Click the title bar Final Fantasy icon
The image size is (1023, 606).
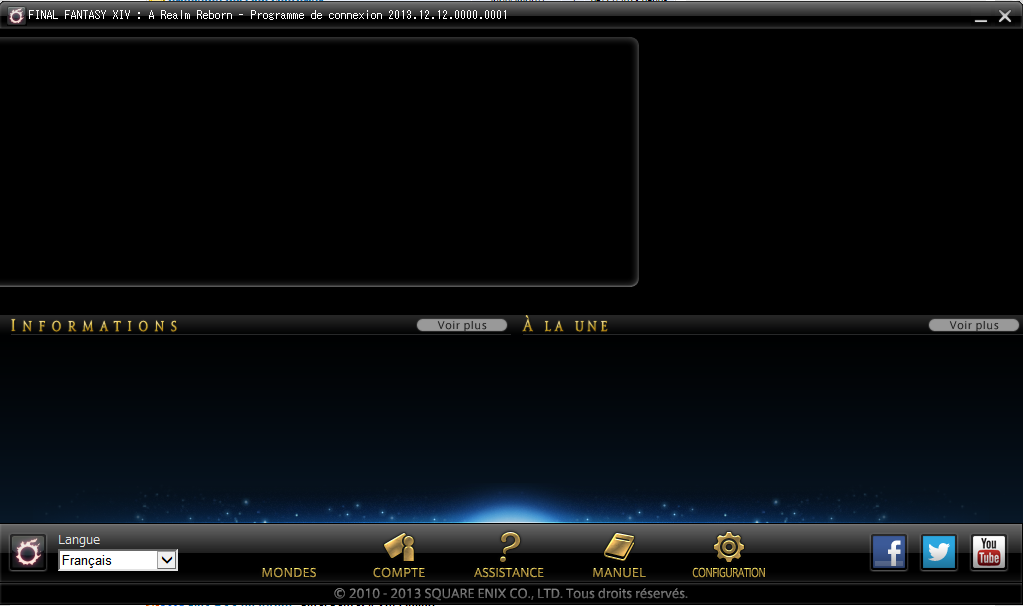tap(16, 15)
